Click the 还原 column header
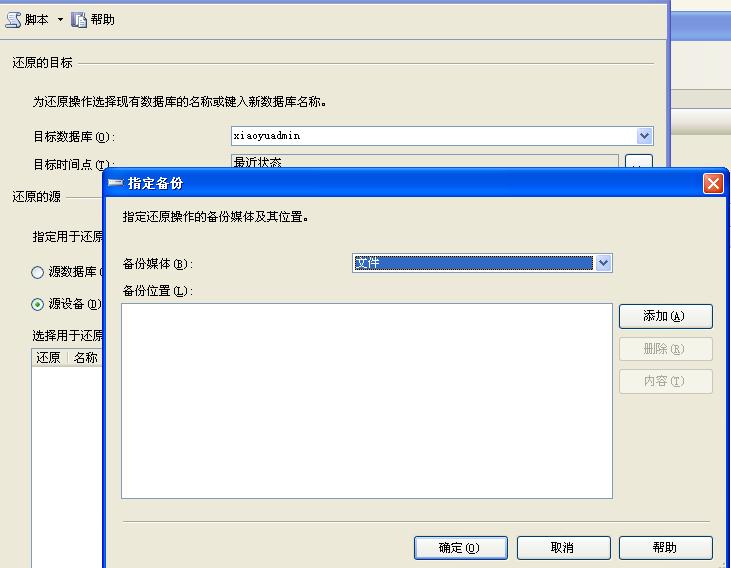The width and height of the screenshot is (731, 568). [49, 358]
